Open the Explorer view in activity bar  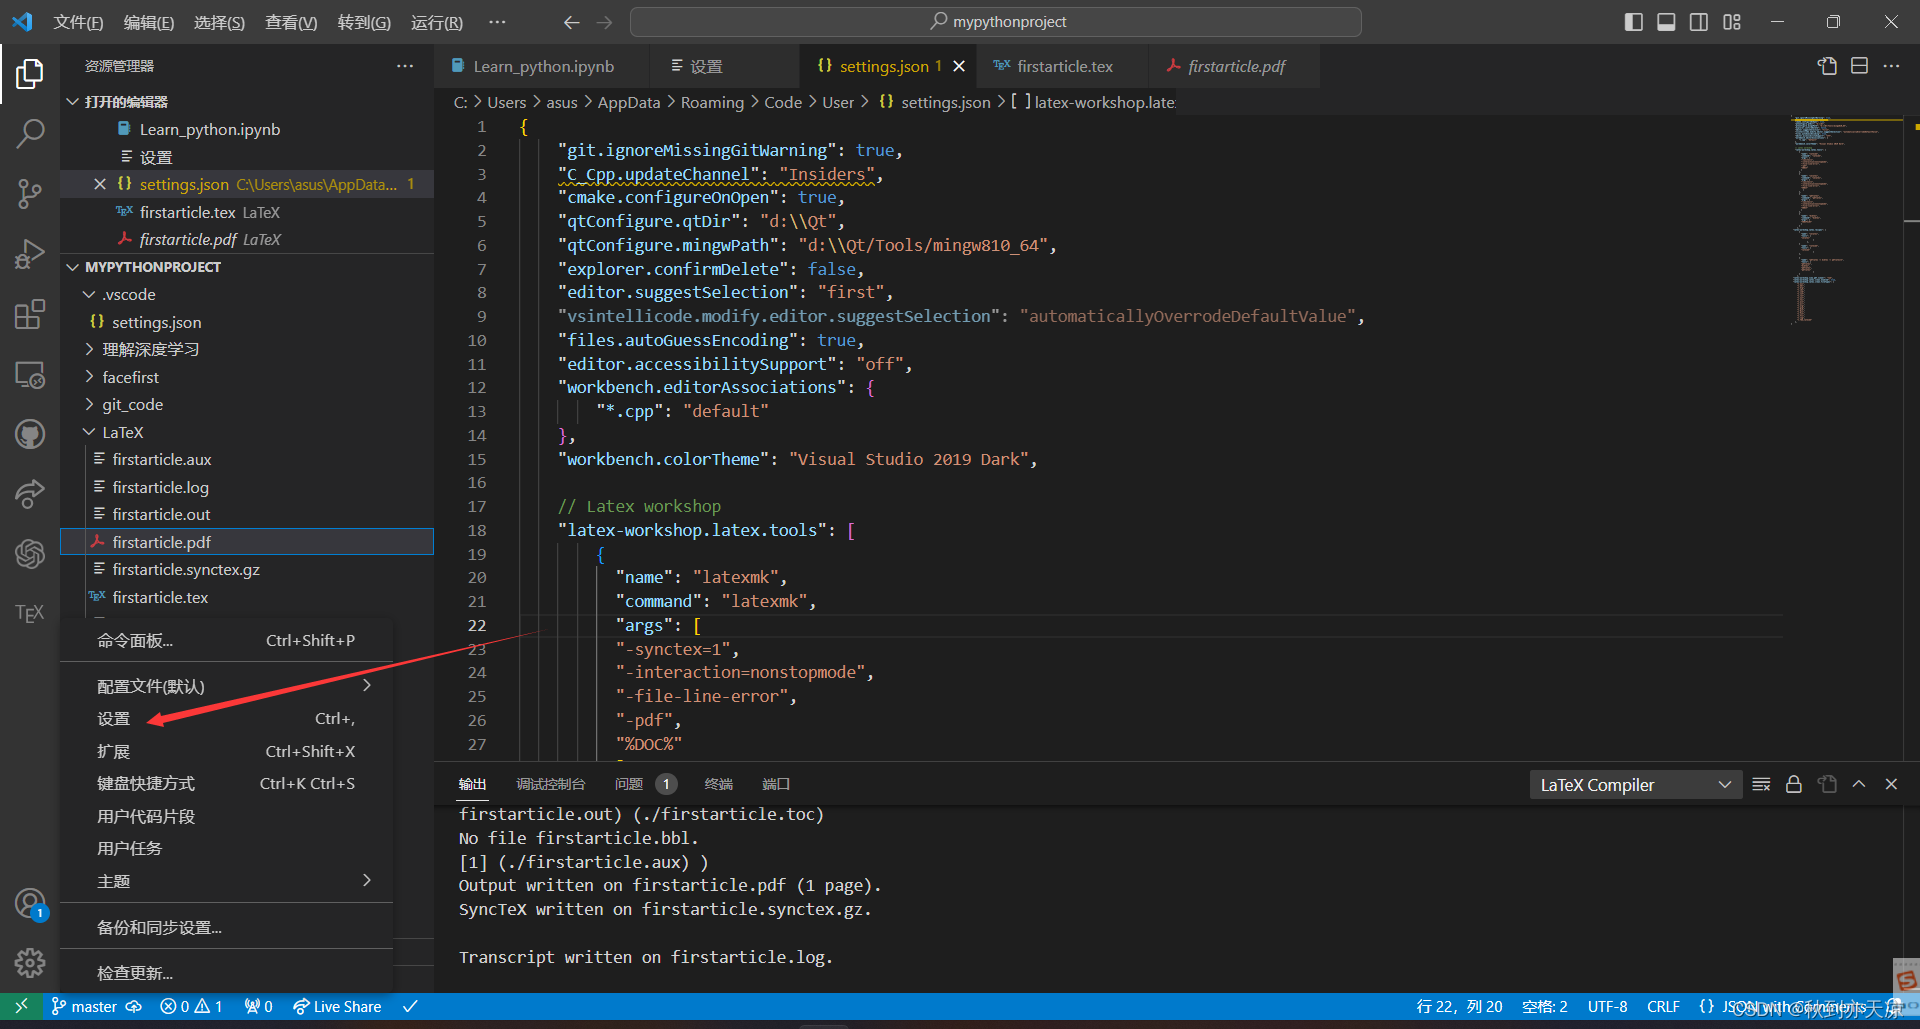tap(30, 73)
